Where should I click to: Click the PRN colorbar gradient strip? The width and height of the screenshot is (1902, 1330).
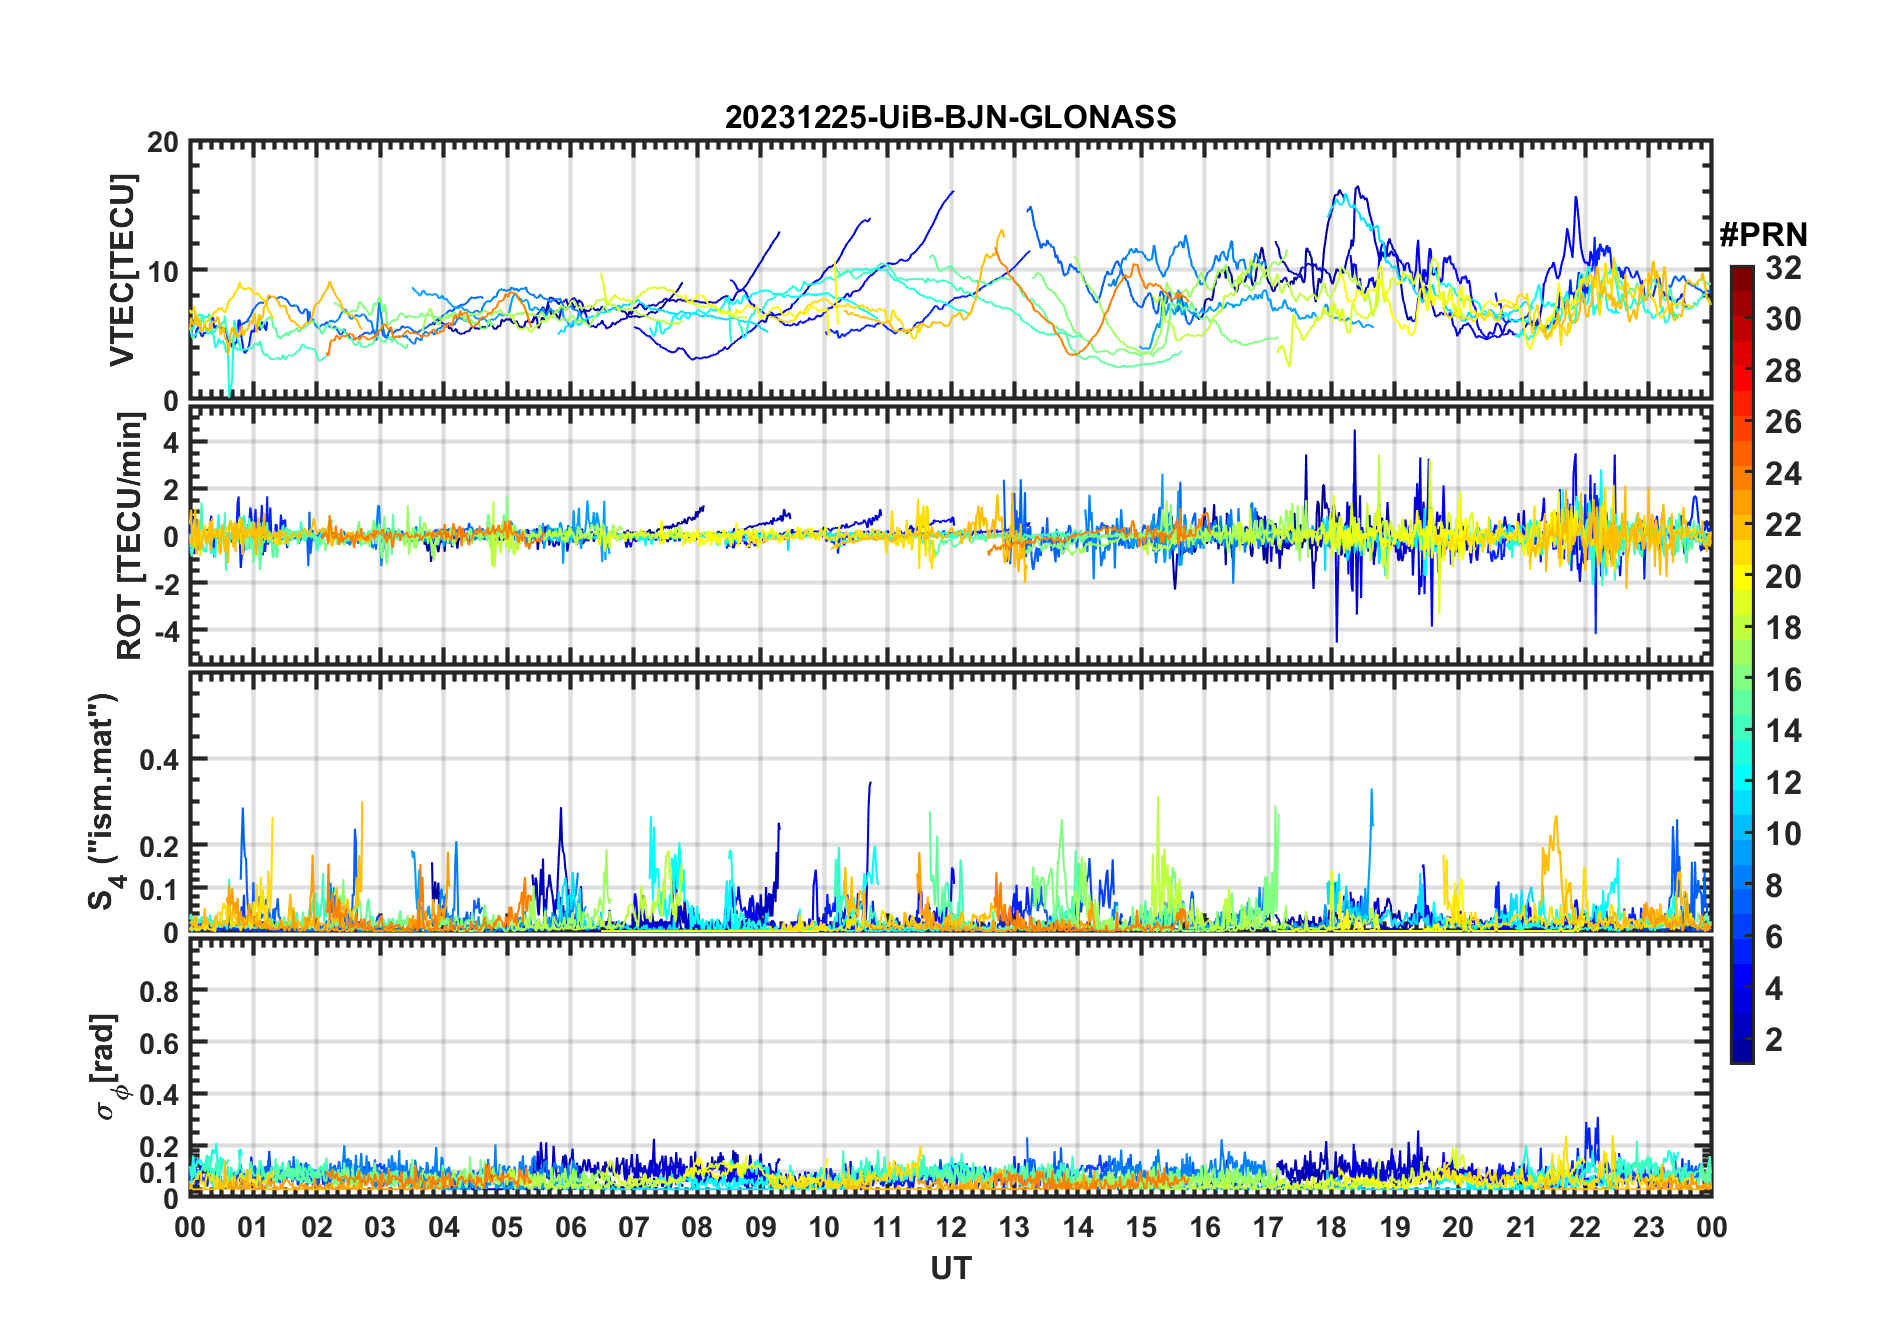pos(1741,664)
